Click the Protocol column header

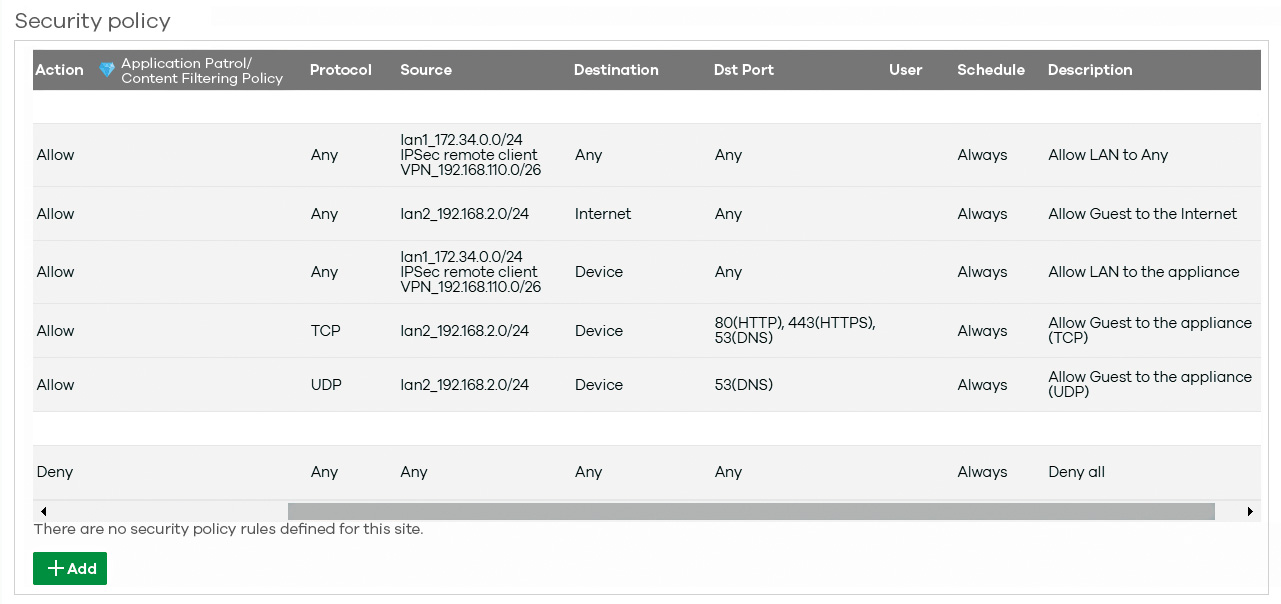(341, 70)
